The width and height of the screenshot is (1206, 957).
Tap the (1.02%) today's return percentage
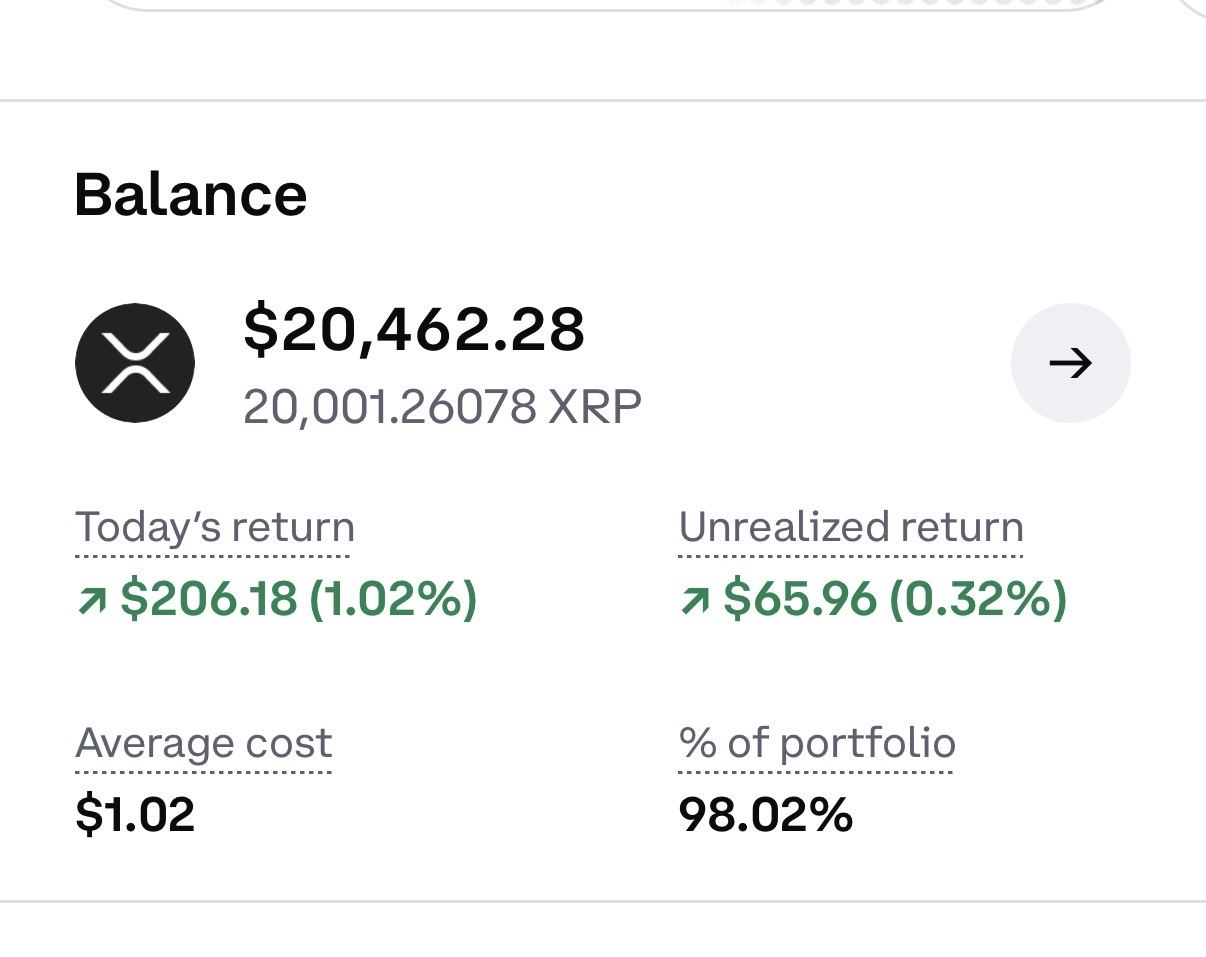click(x=393, y=600)
